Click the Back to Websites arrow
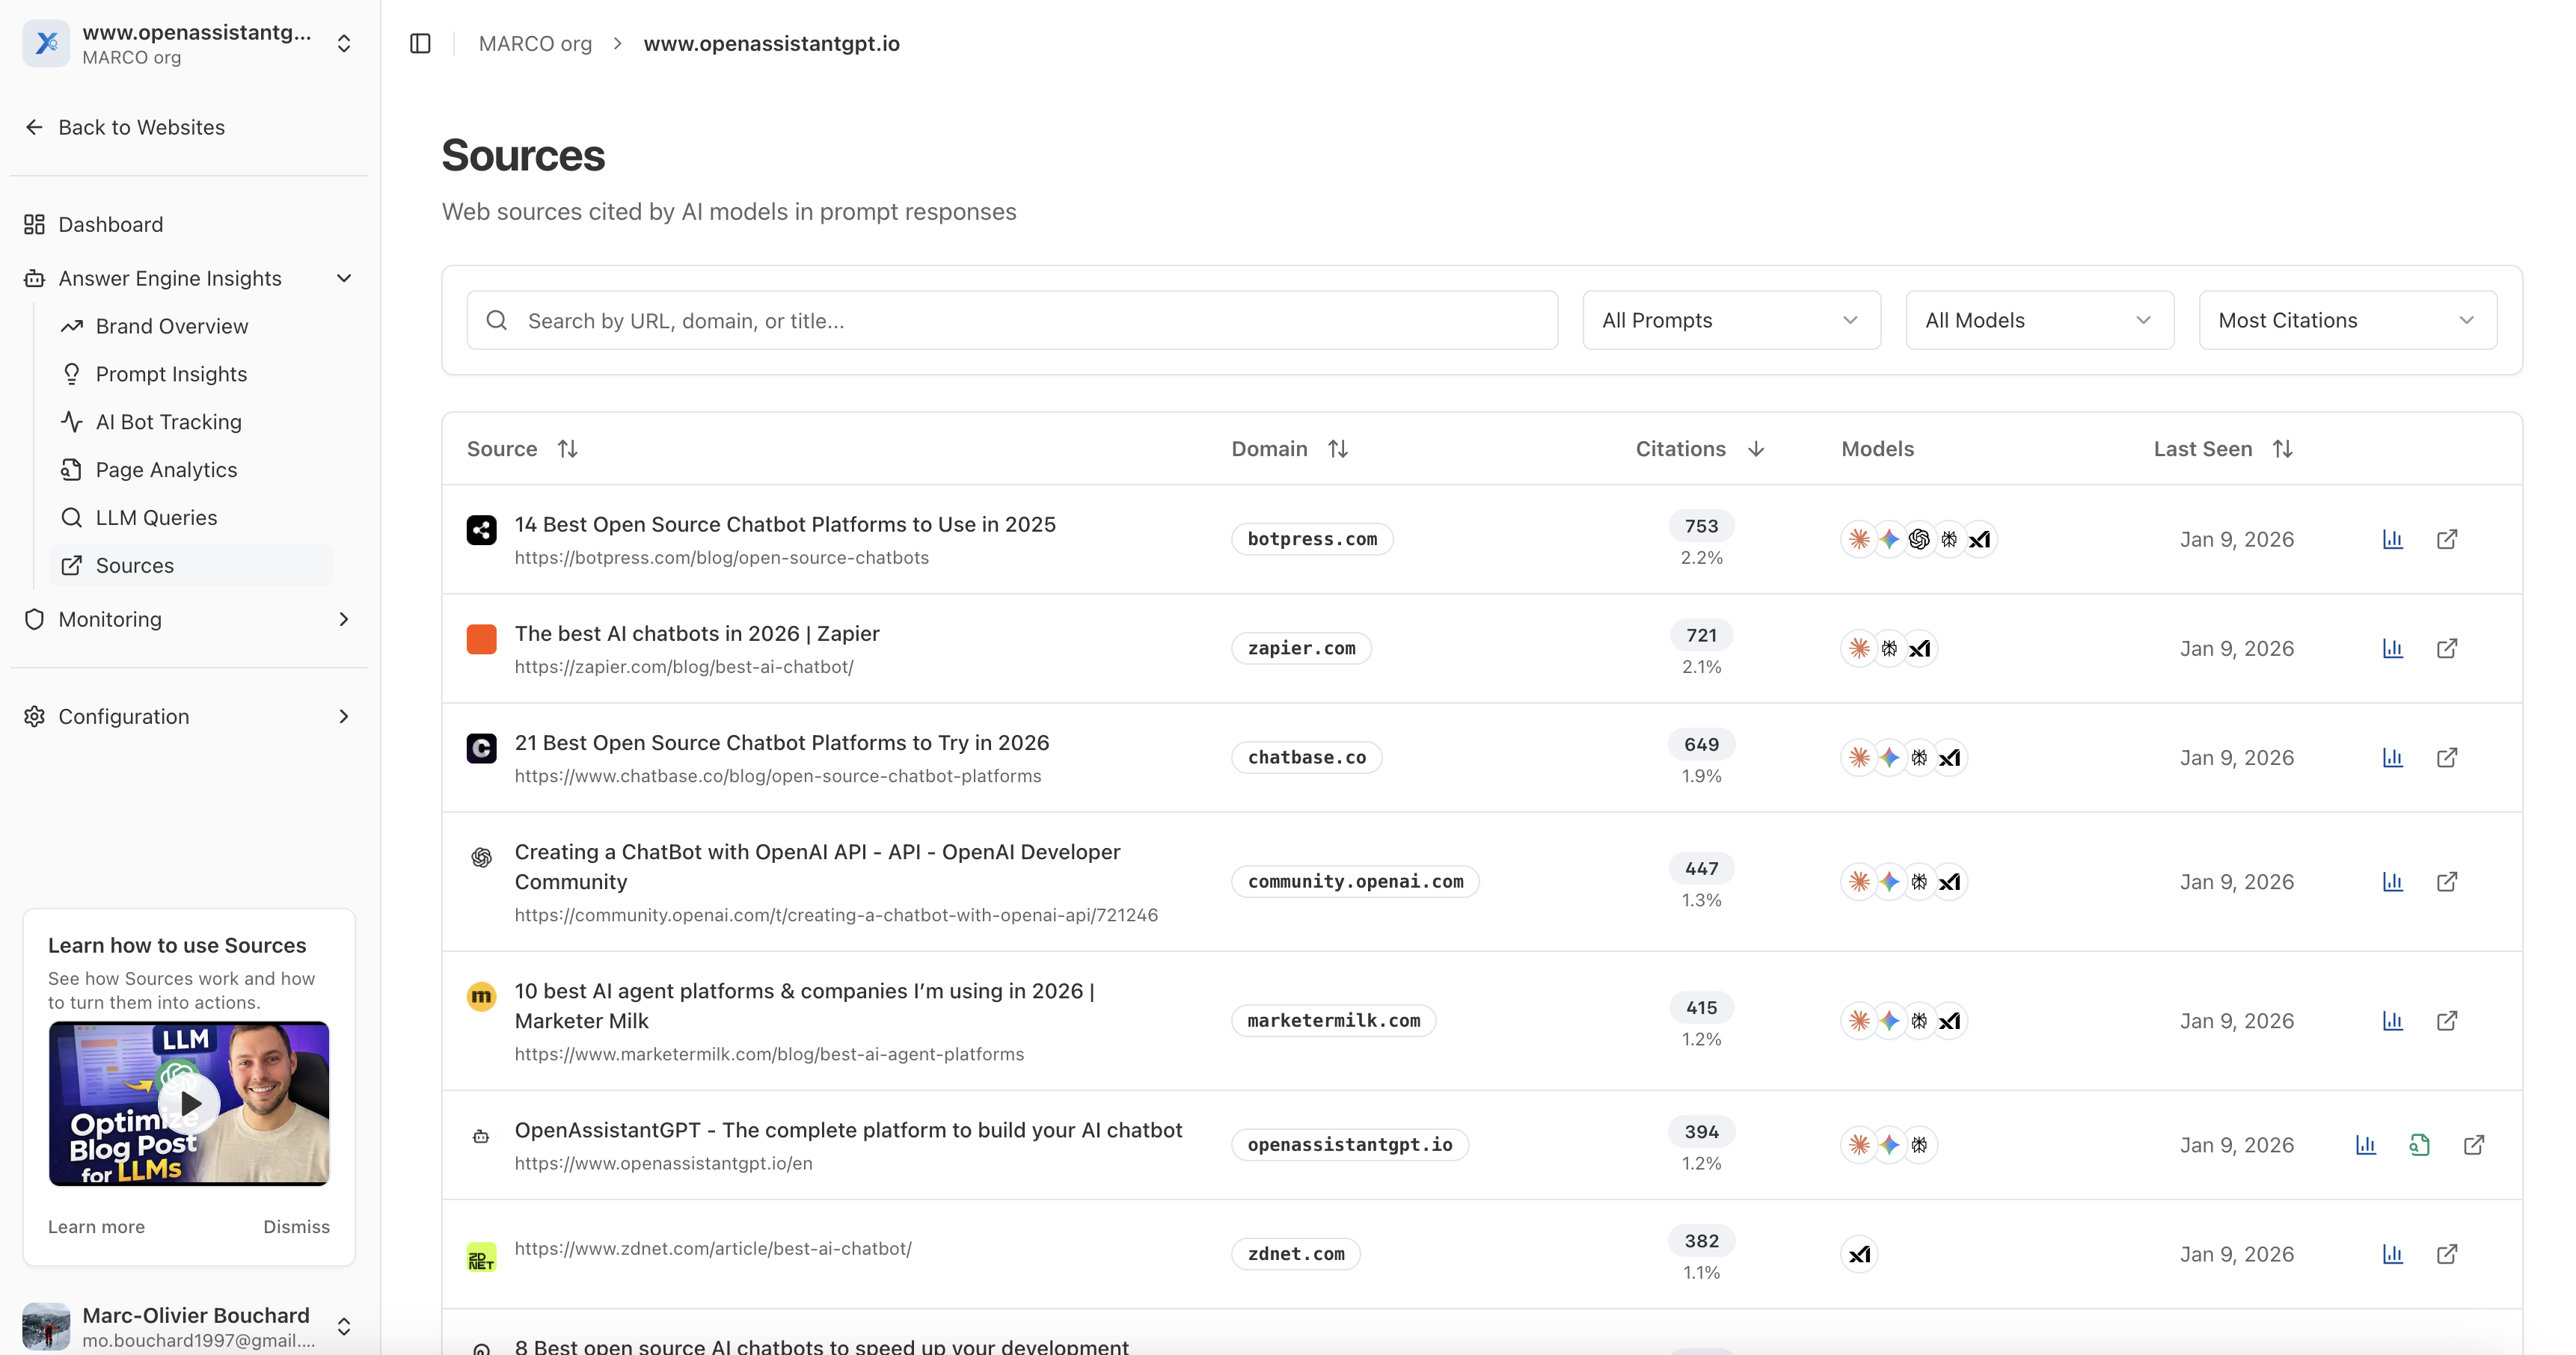The height and width of the screenshot is (1355, 2576). pyautogui.click(x=35, y=127)
